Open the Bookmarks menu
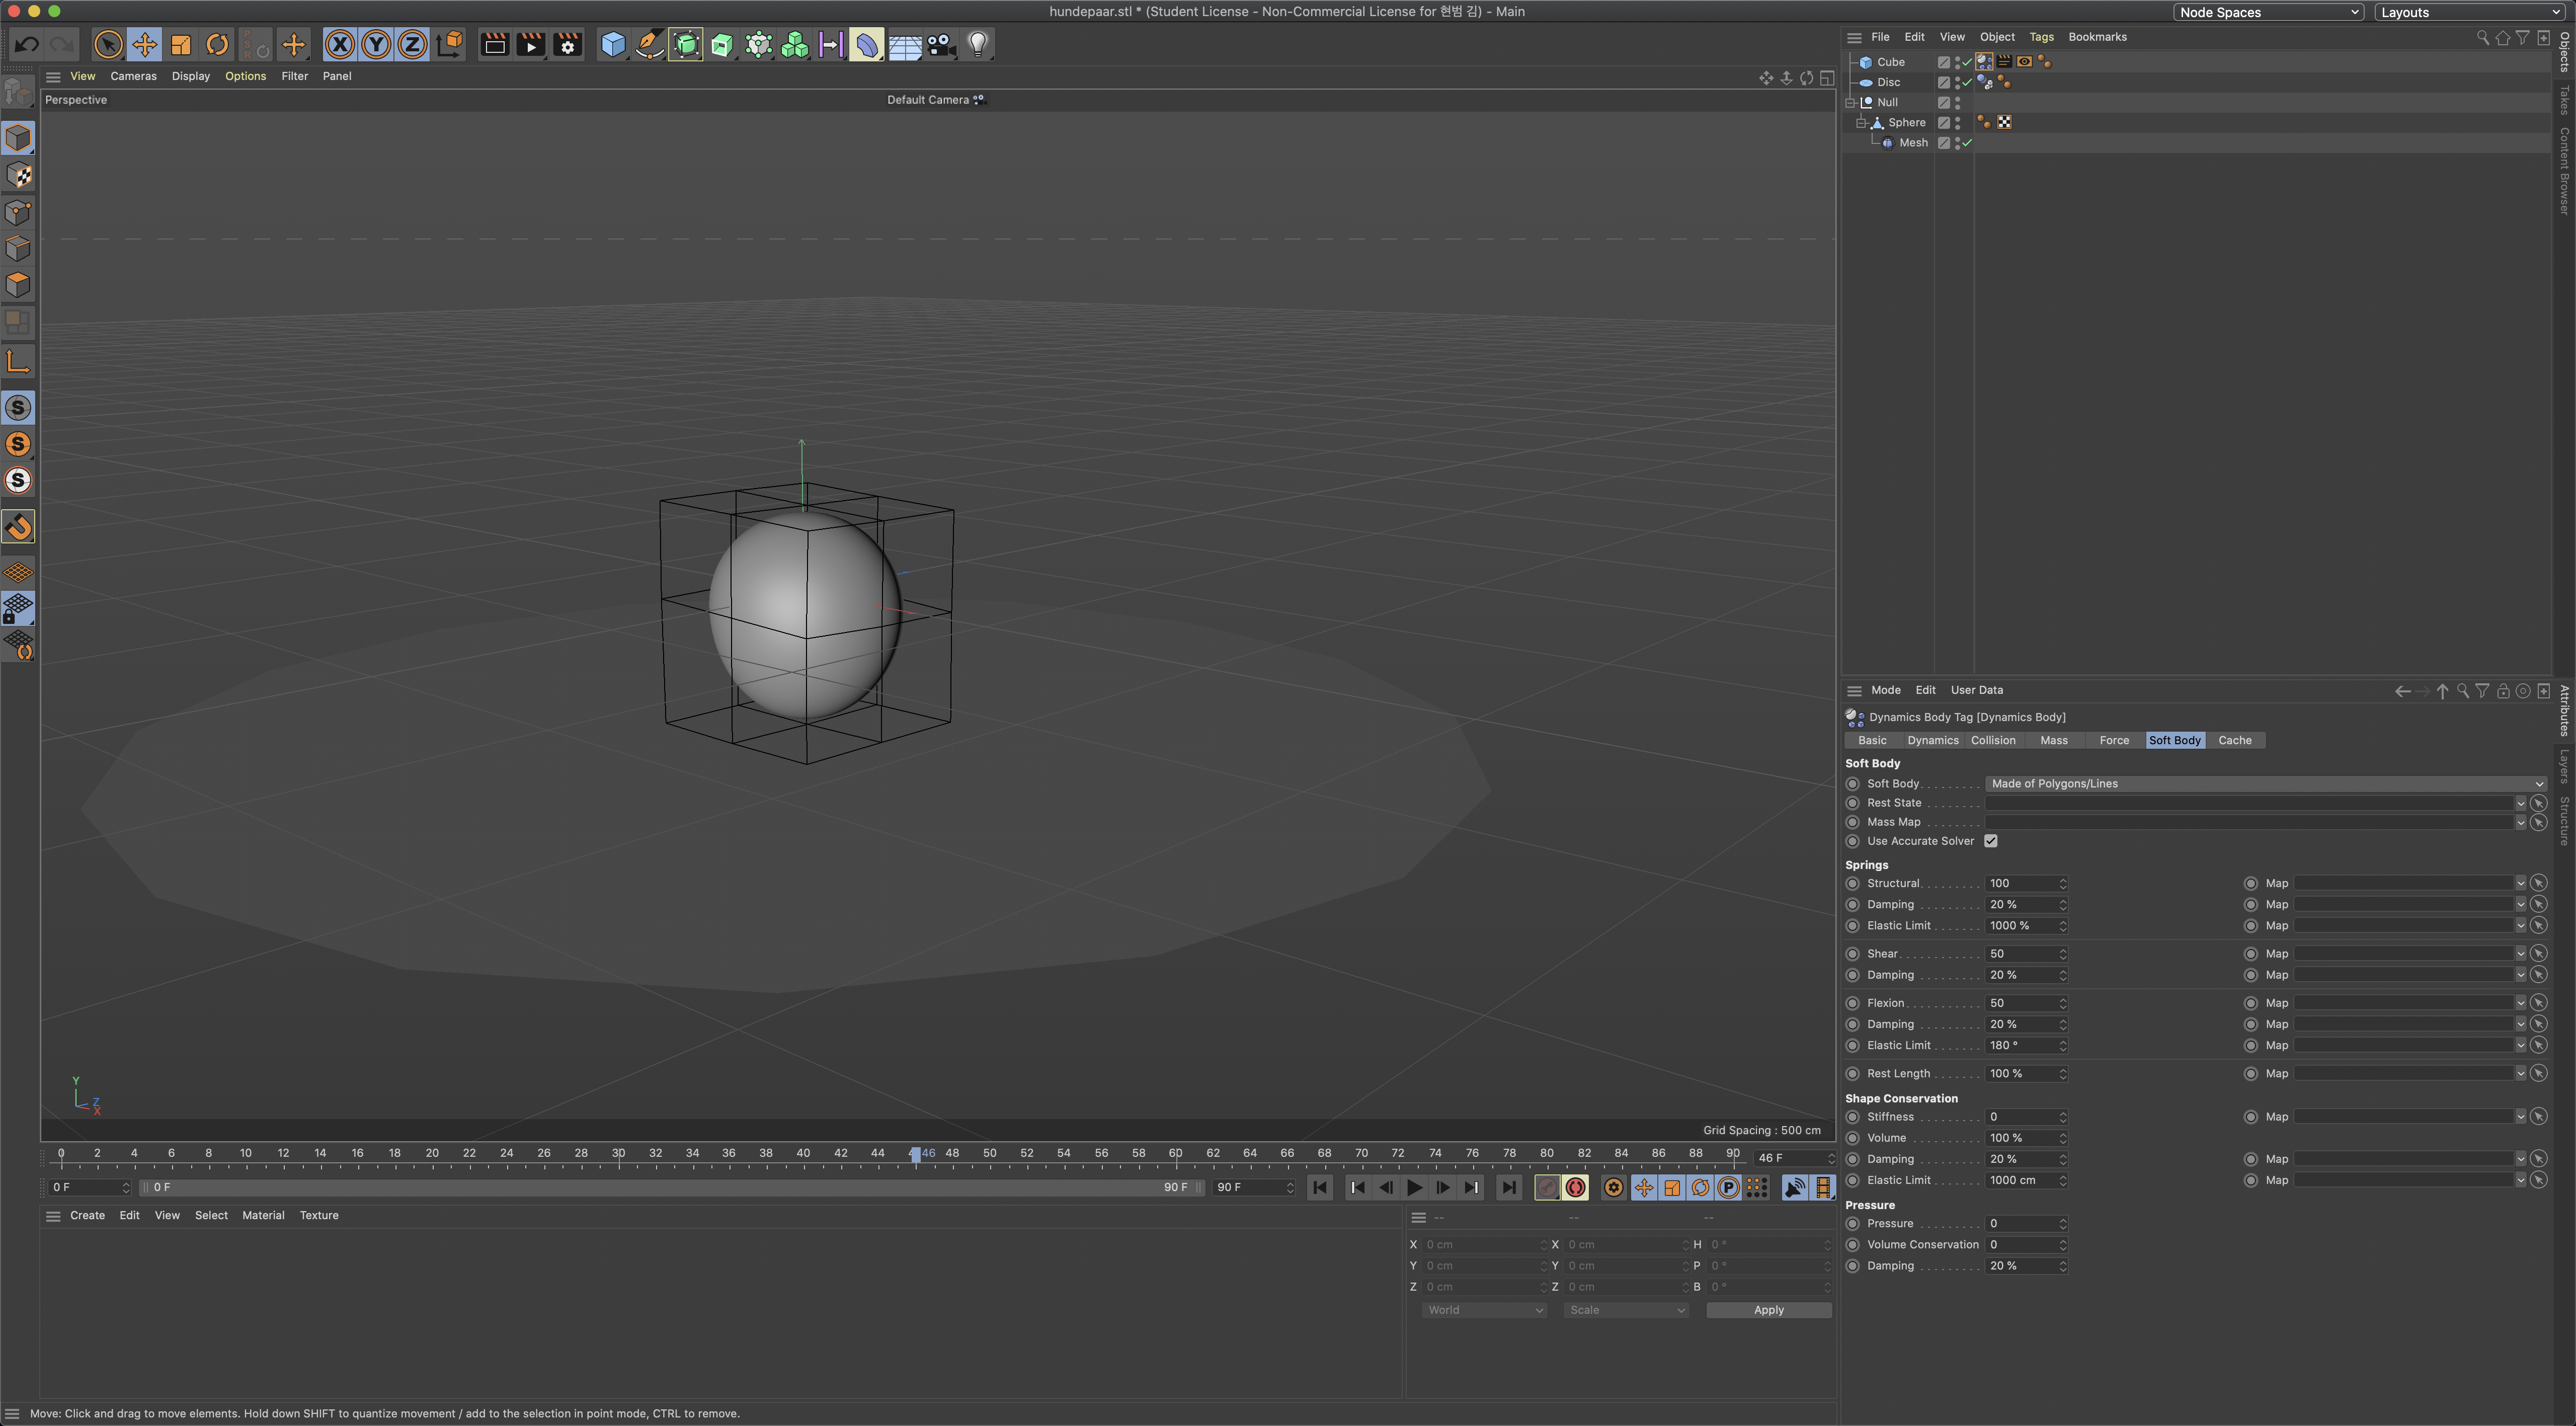Image resolution: width=2576 pixels, height=1426 pixels. pyautogui.click(x=2097, y=37)
